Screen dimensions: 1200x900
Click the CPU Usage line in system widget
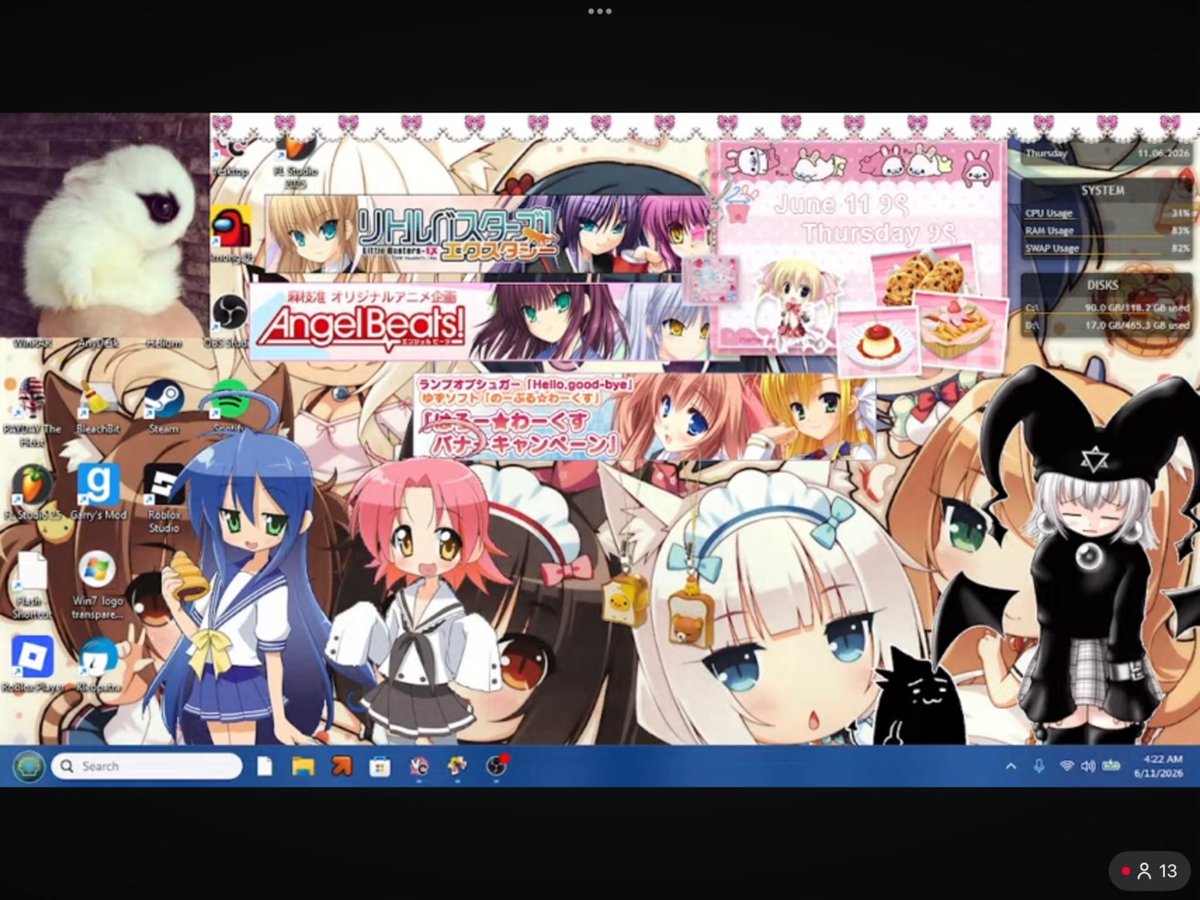point(1107,213)
